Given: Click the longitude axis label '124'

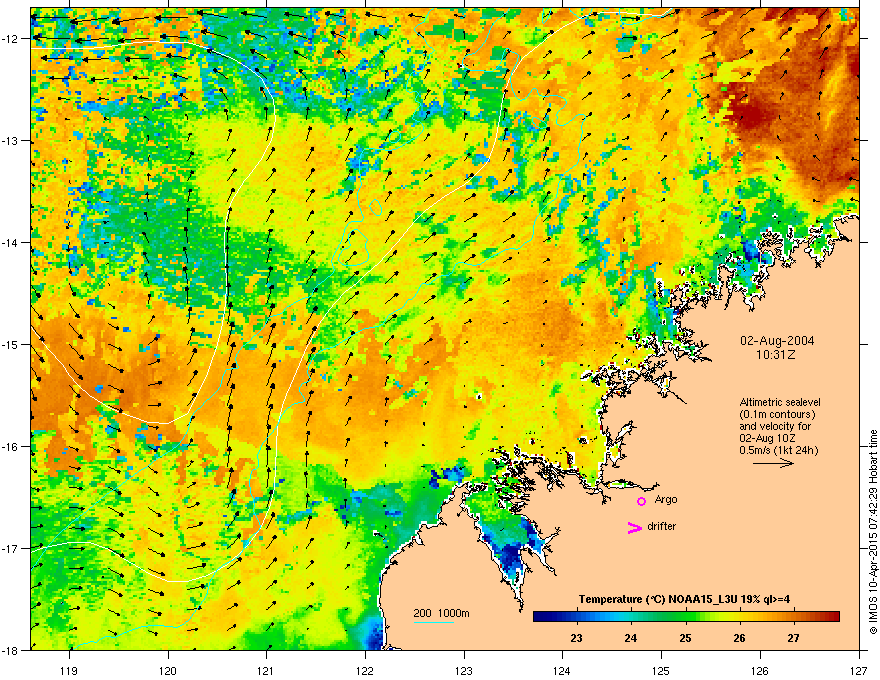Looking at the screenshot, I should 562,670.
